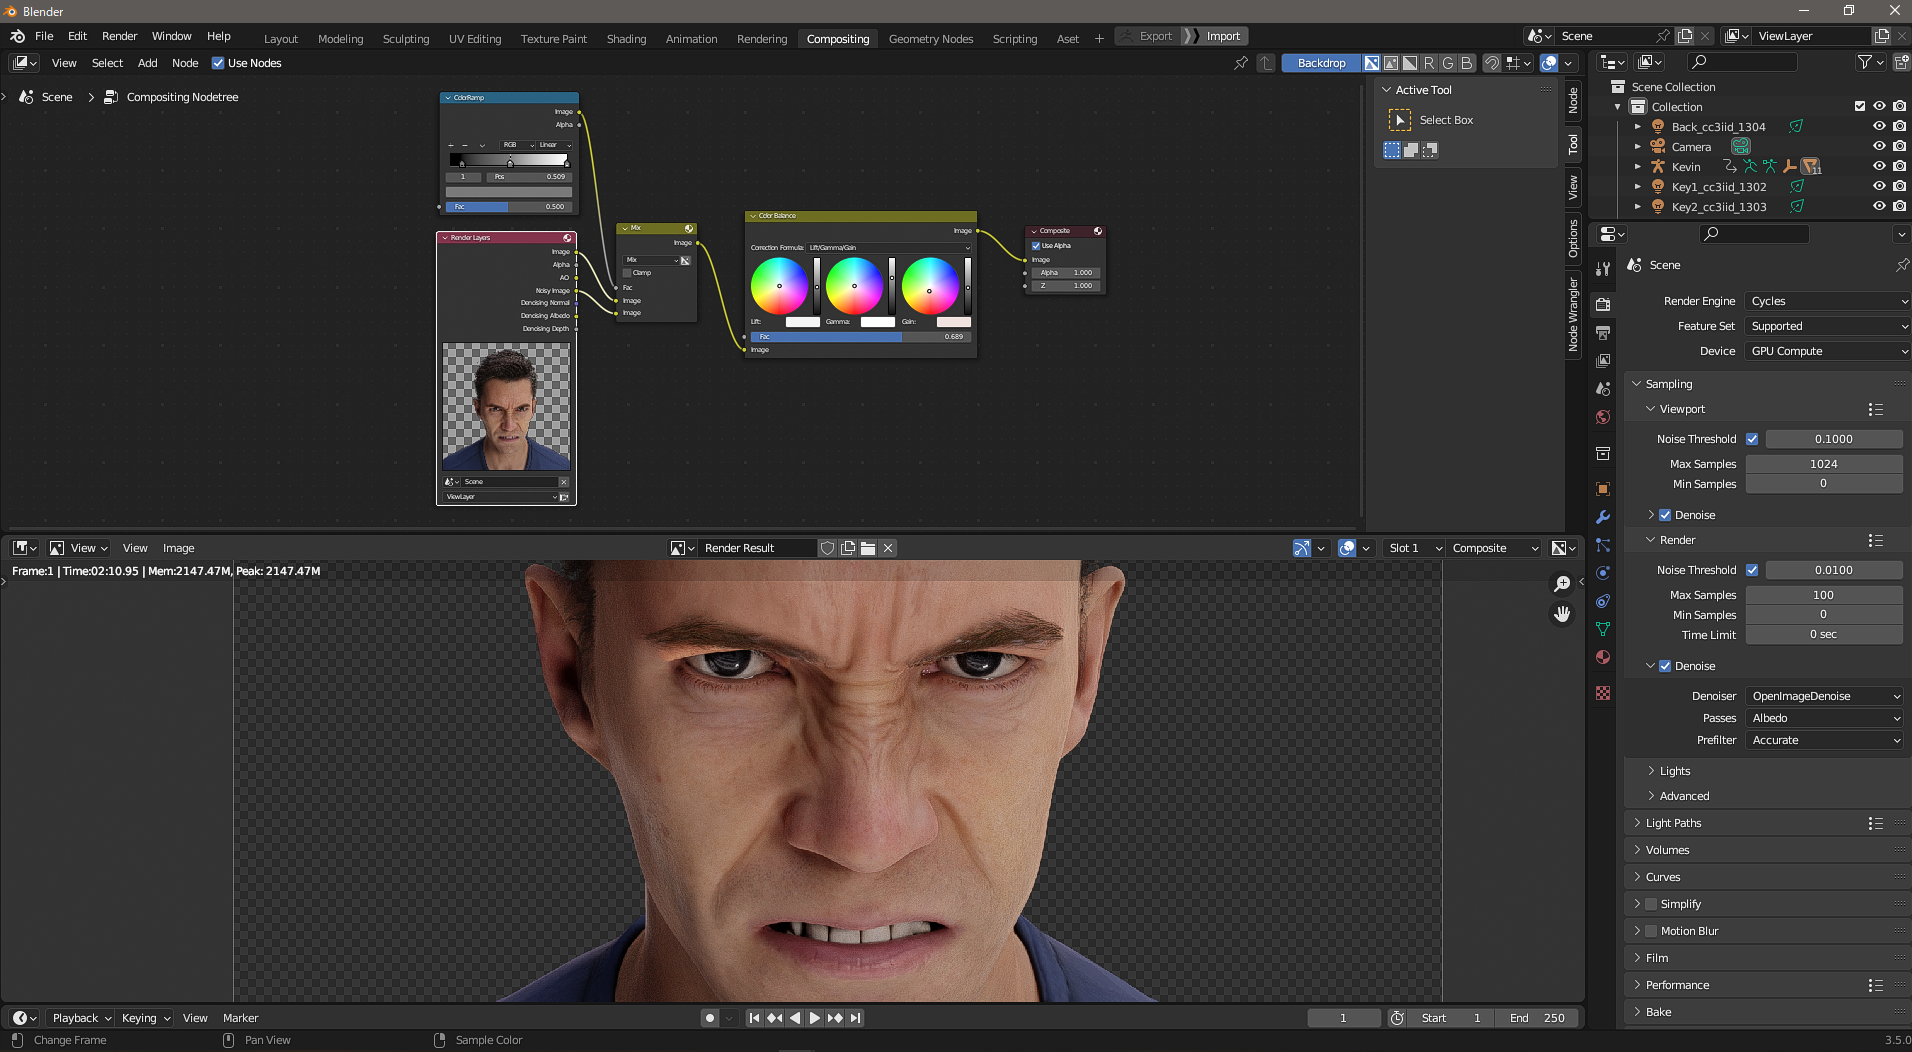The image size is (1912, 1052).
Task: Open the Add menu in node editor
Action: coord(147,63)
